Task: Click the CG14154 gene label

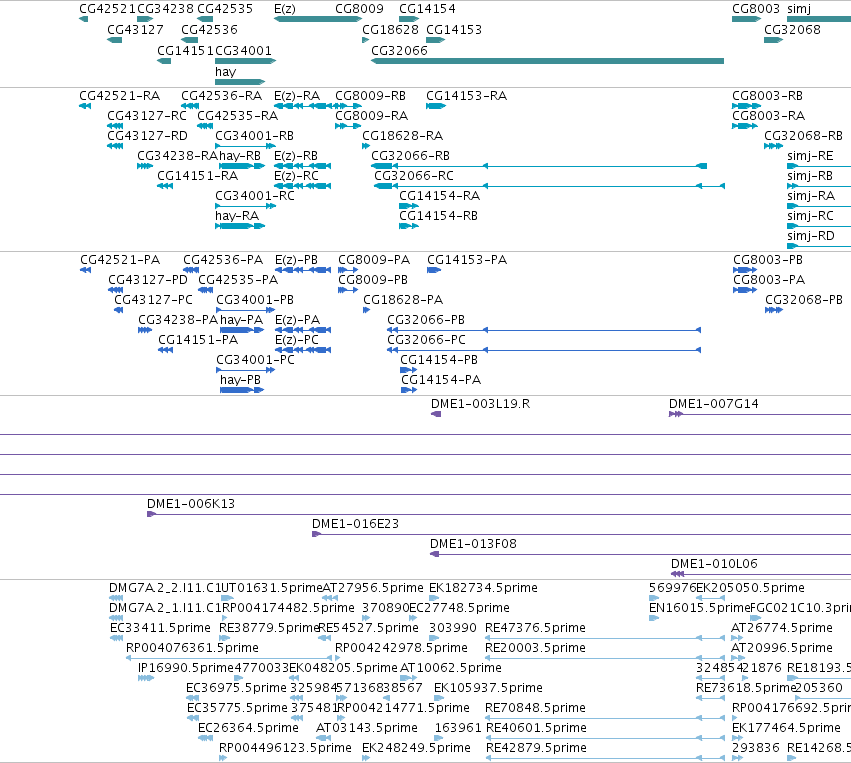Action: click(x=427, y=9)
